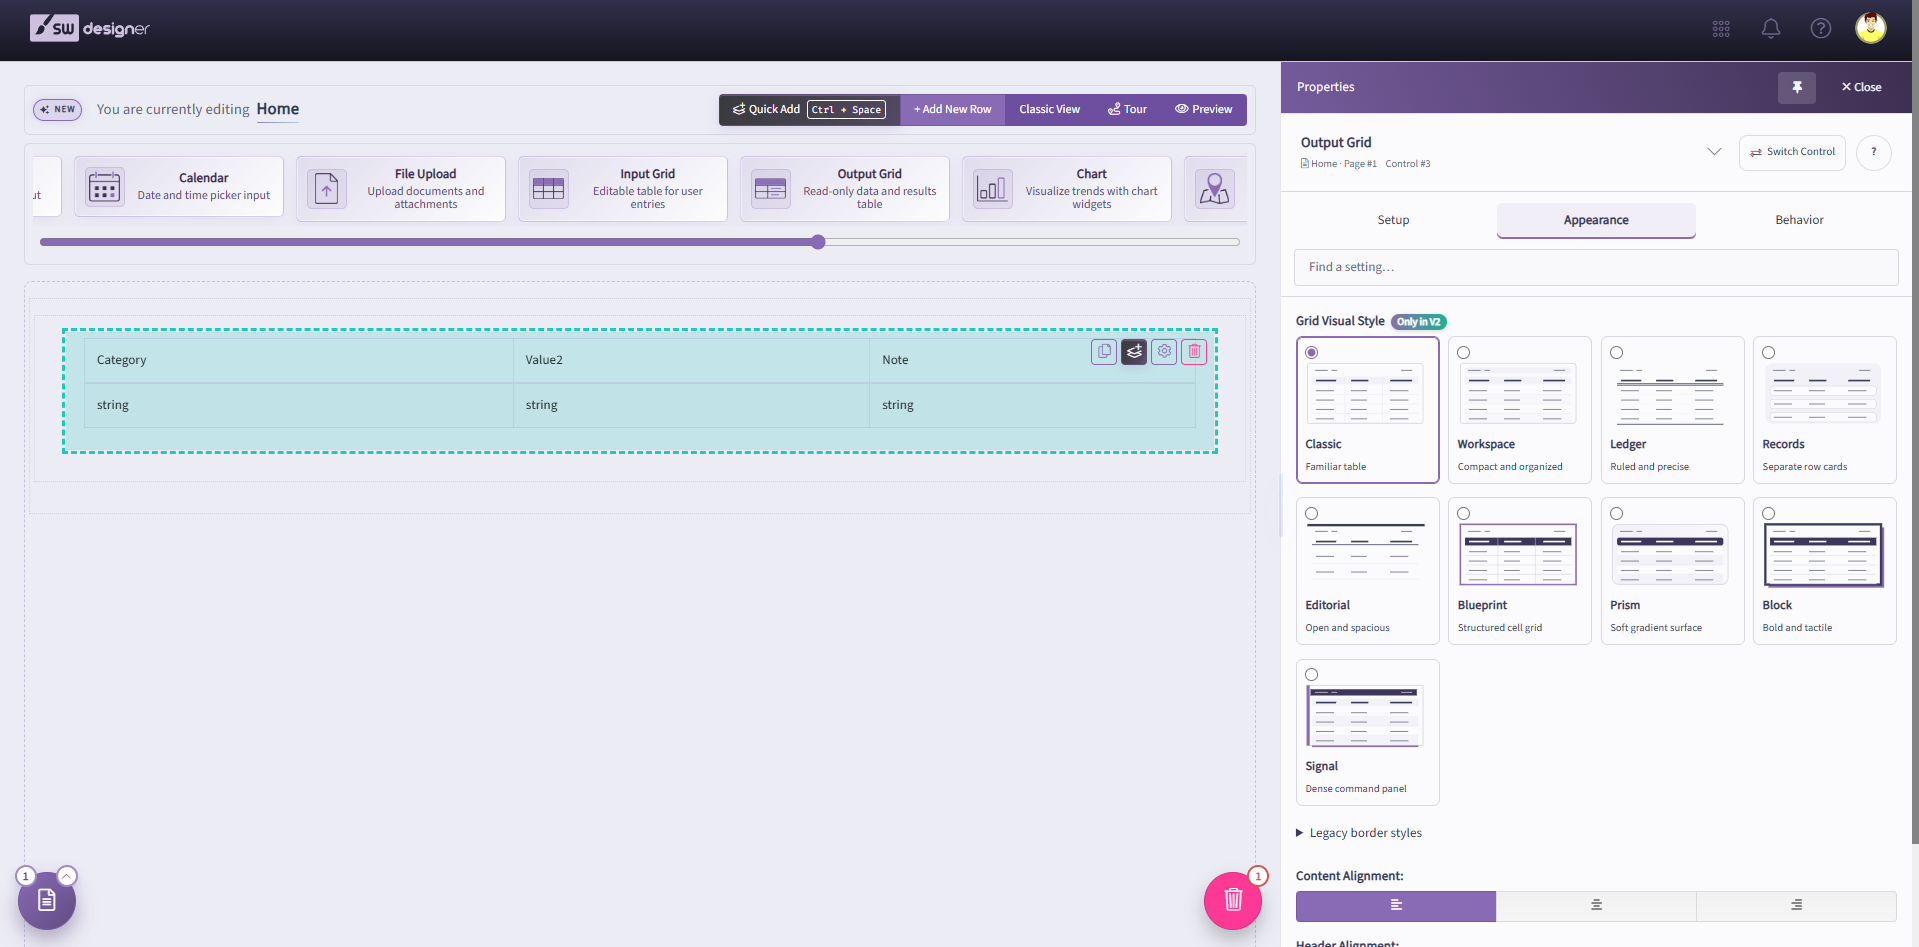
Task: Expand the floating button's up chevron
Action: [x=67, y=876]
